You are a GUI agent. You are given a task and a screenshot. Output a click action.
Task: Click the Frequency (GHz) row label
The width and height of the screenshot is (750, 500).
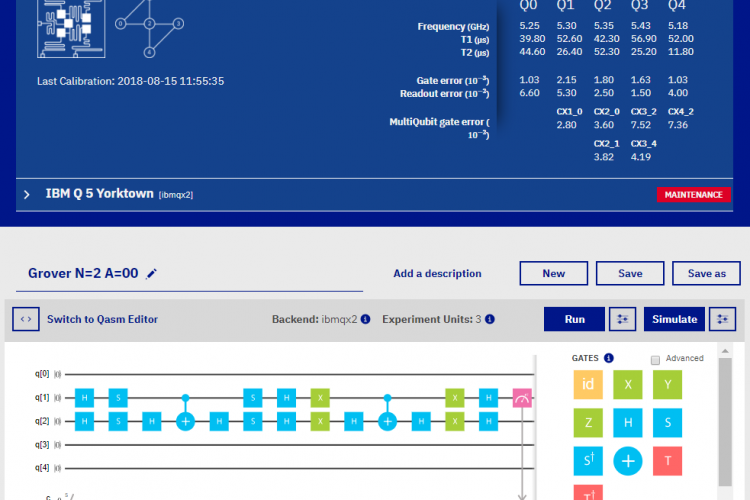[453, 27]
